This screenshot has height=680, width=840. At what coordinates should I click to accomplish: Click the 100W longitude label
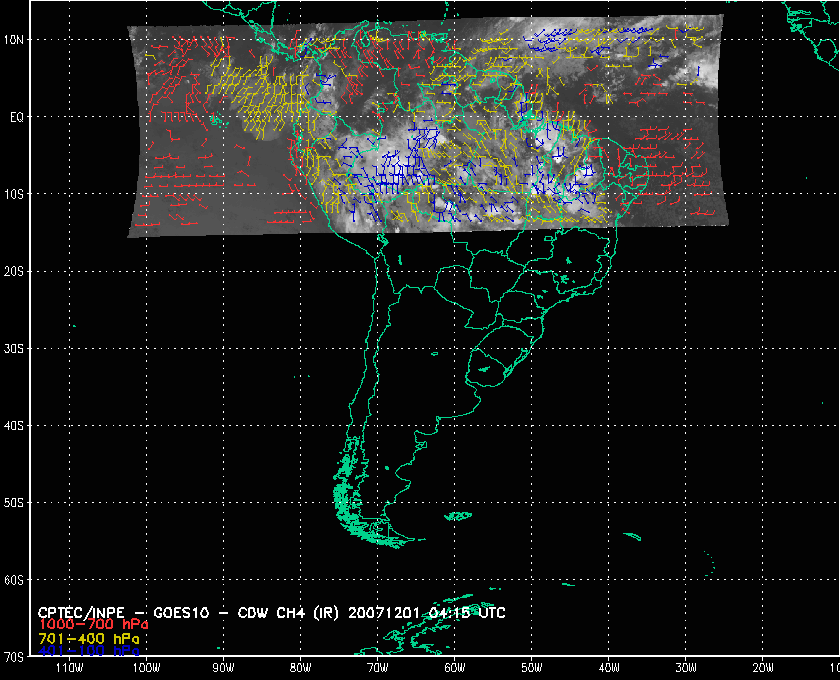pos(146,668)
